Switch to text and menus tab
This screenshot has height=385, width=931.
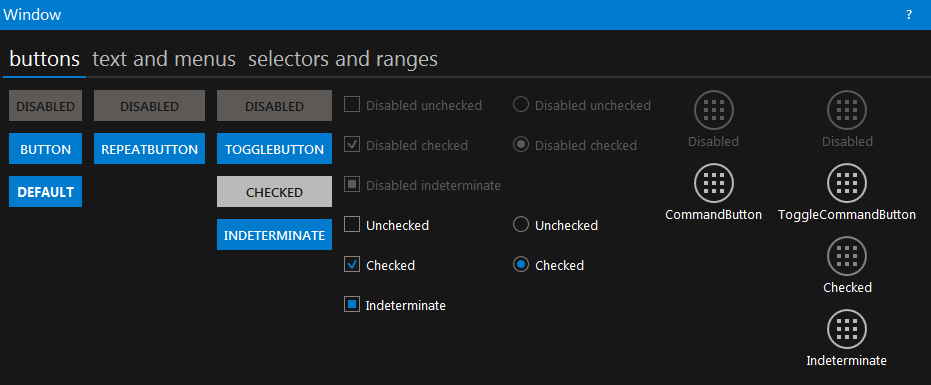pyautogui.click(x=164, y=59)
